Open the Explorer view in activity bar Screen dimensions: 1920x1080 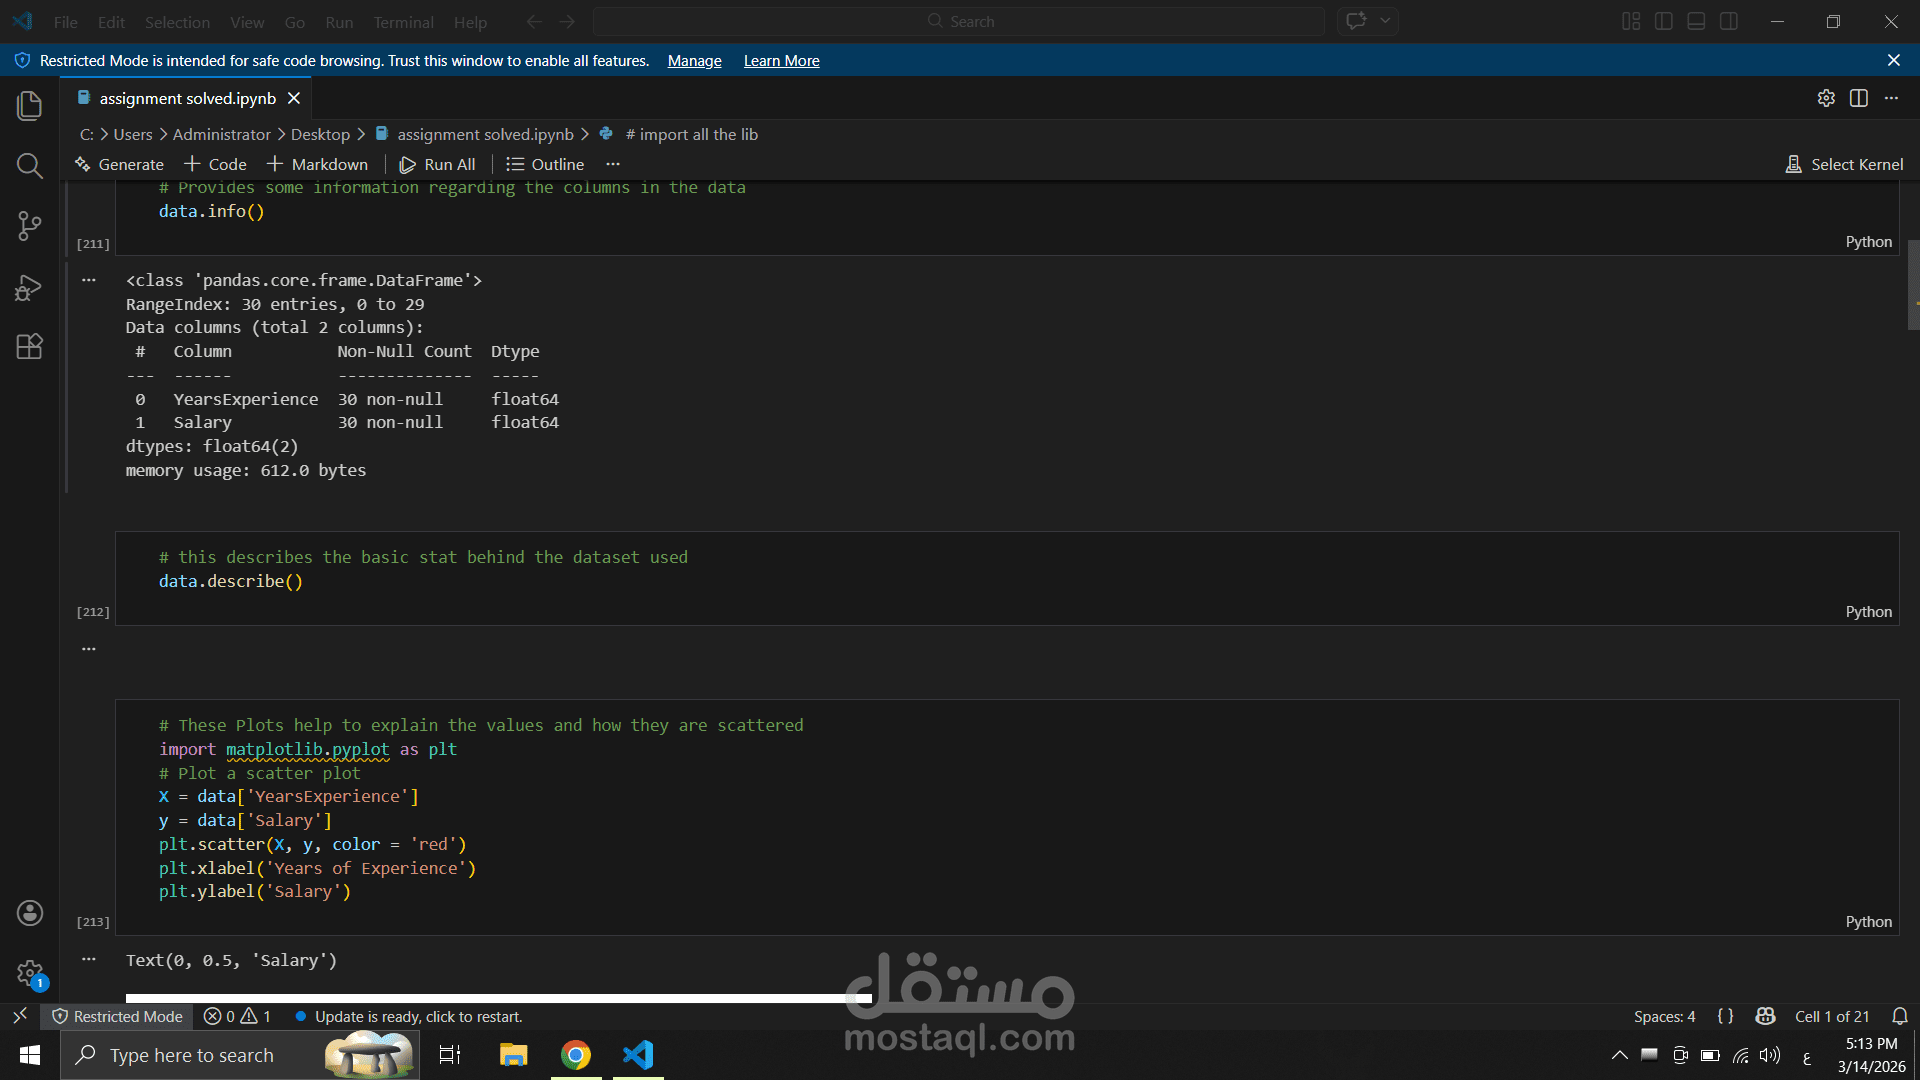pos(30,106)
